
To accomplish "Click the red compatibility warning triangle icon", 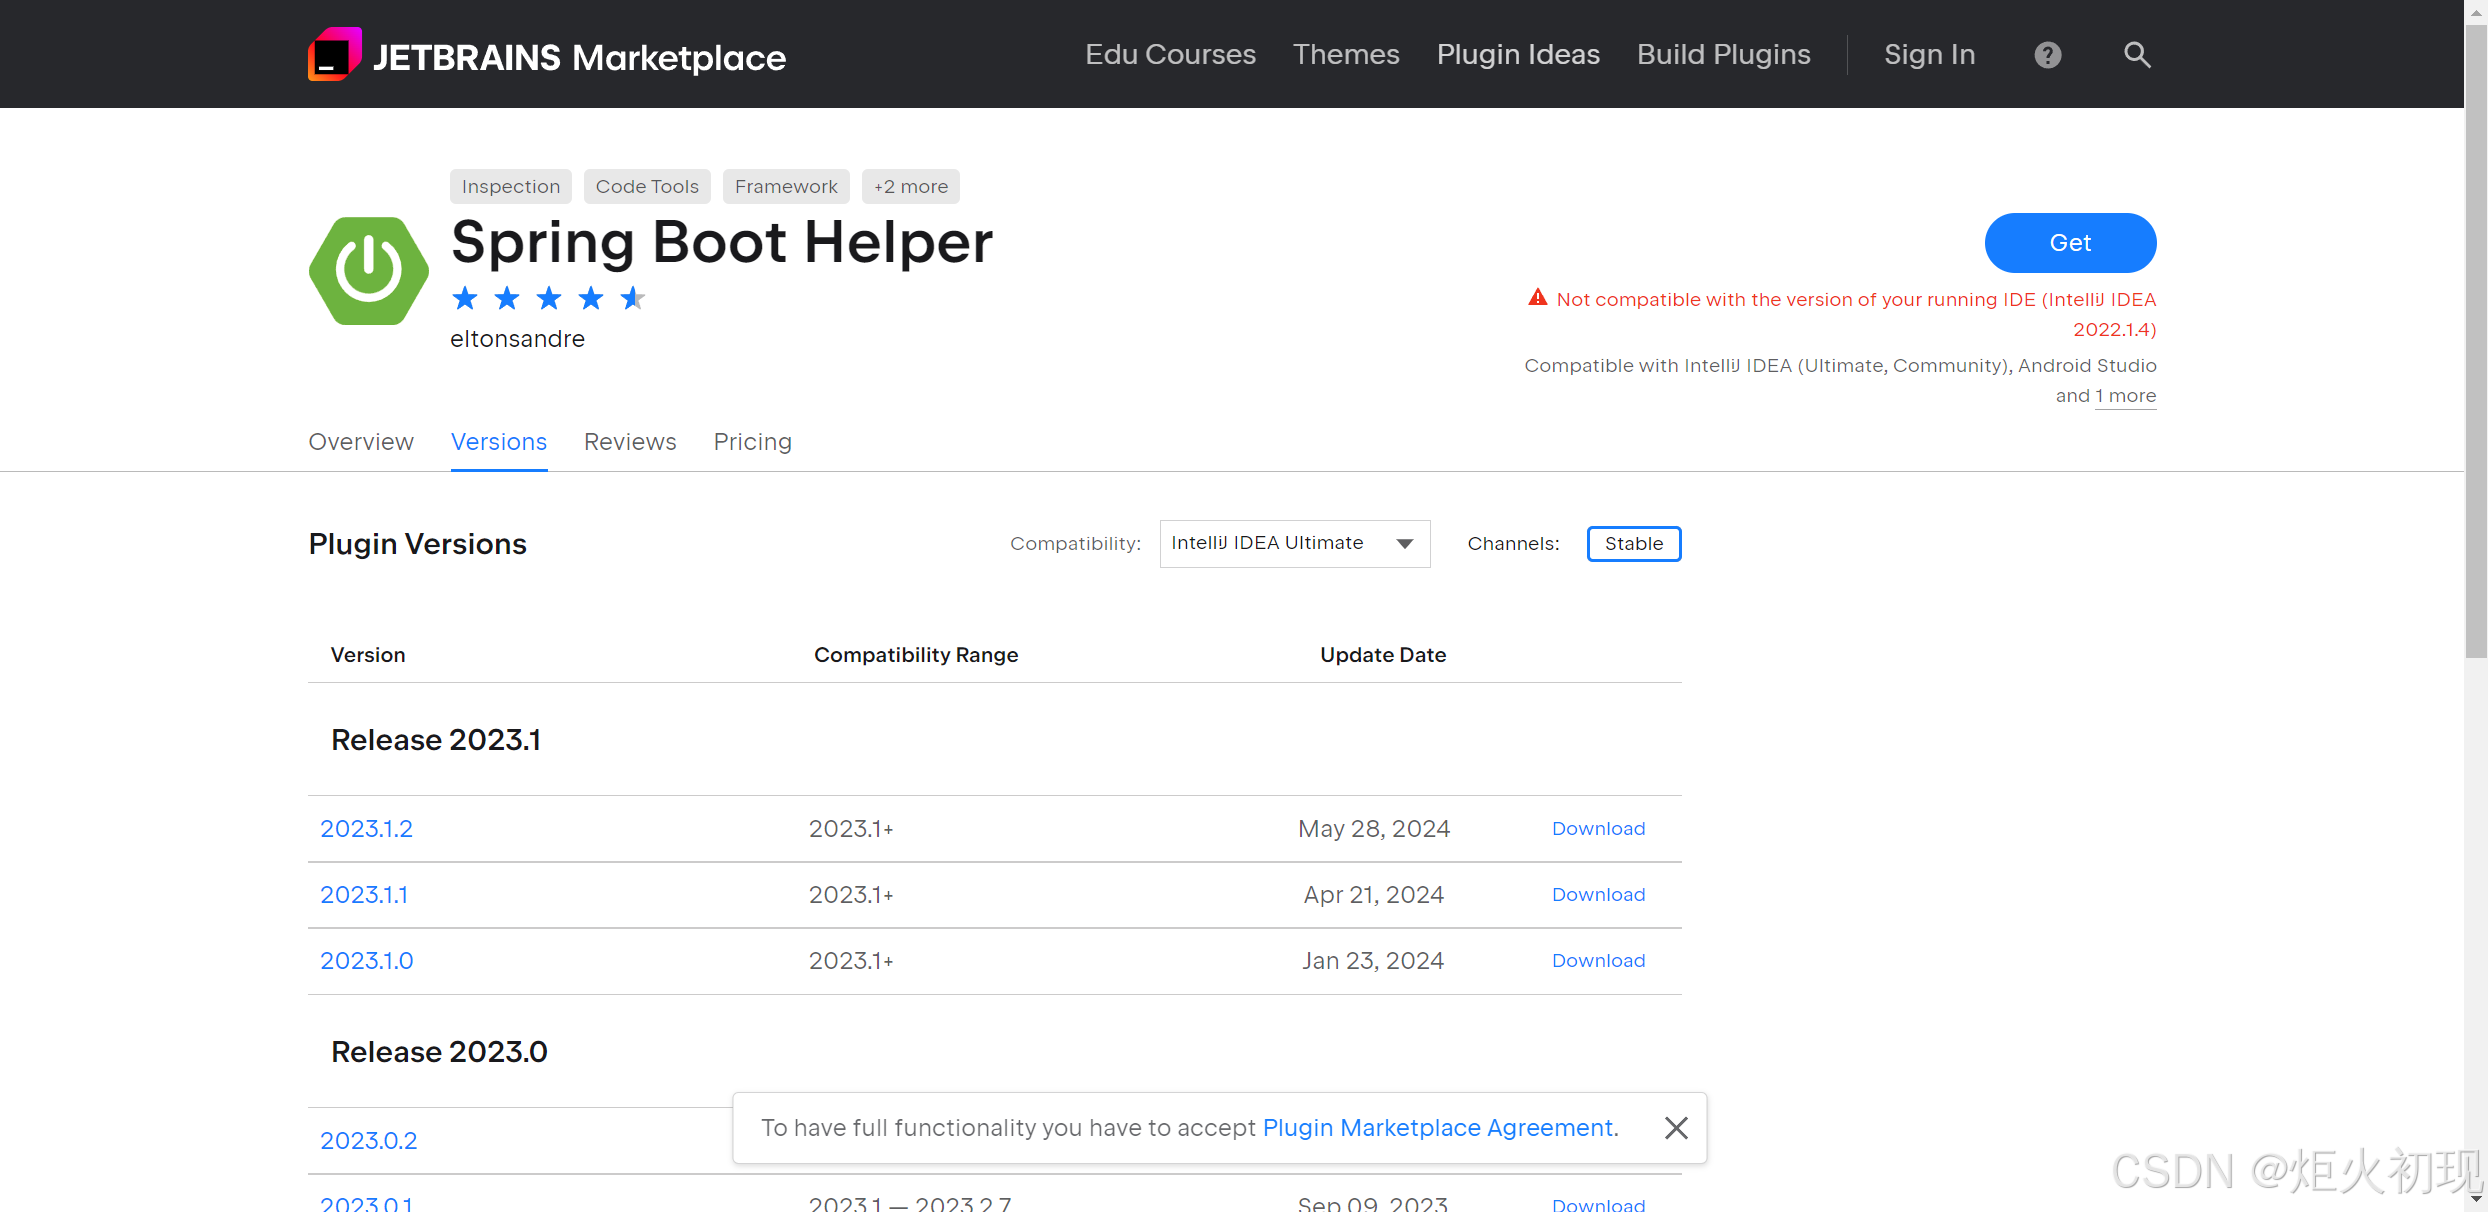I will click(1537, 298).
